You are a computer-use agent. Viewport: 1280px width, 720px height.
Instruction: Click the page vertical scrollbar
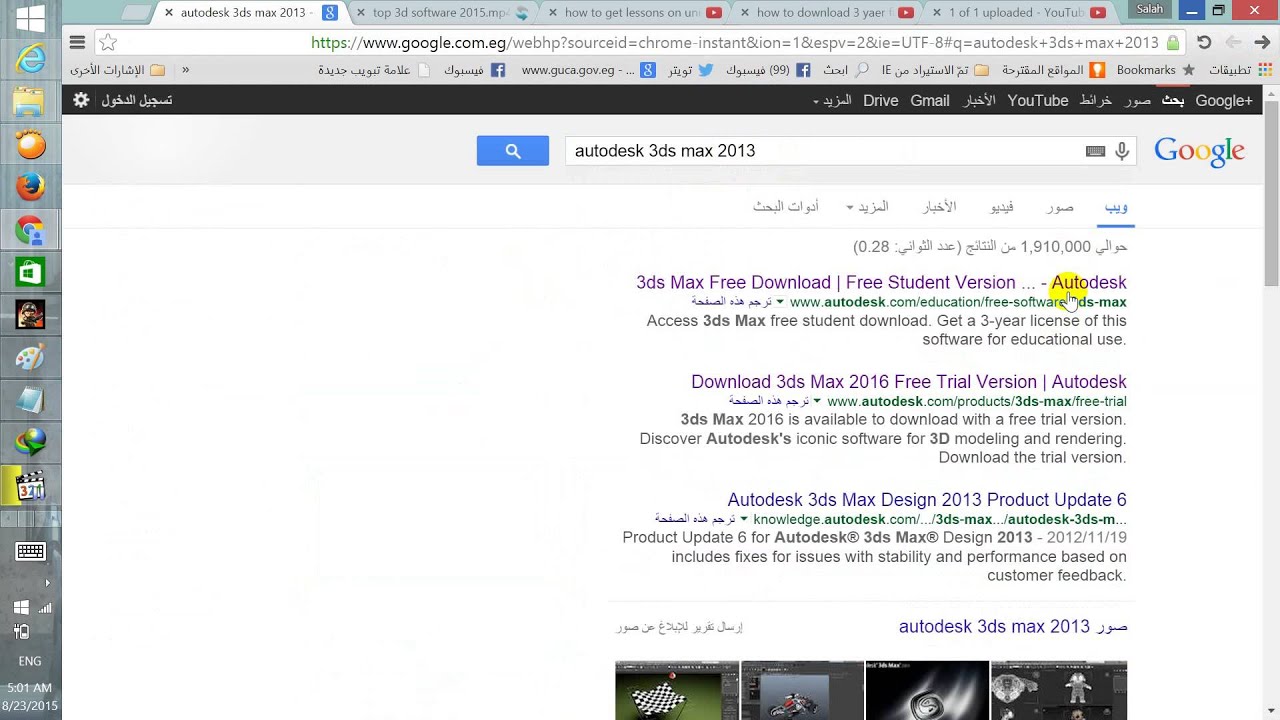(1271, 191)
